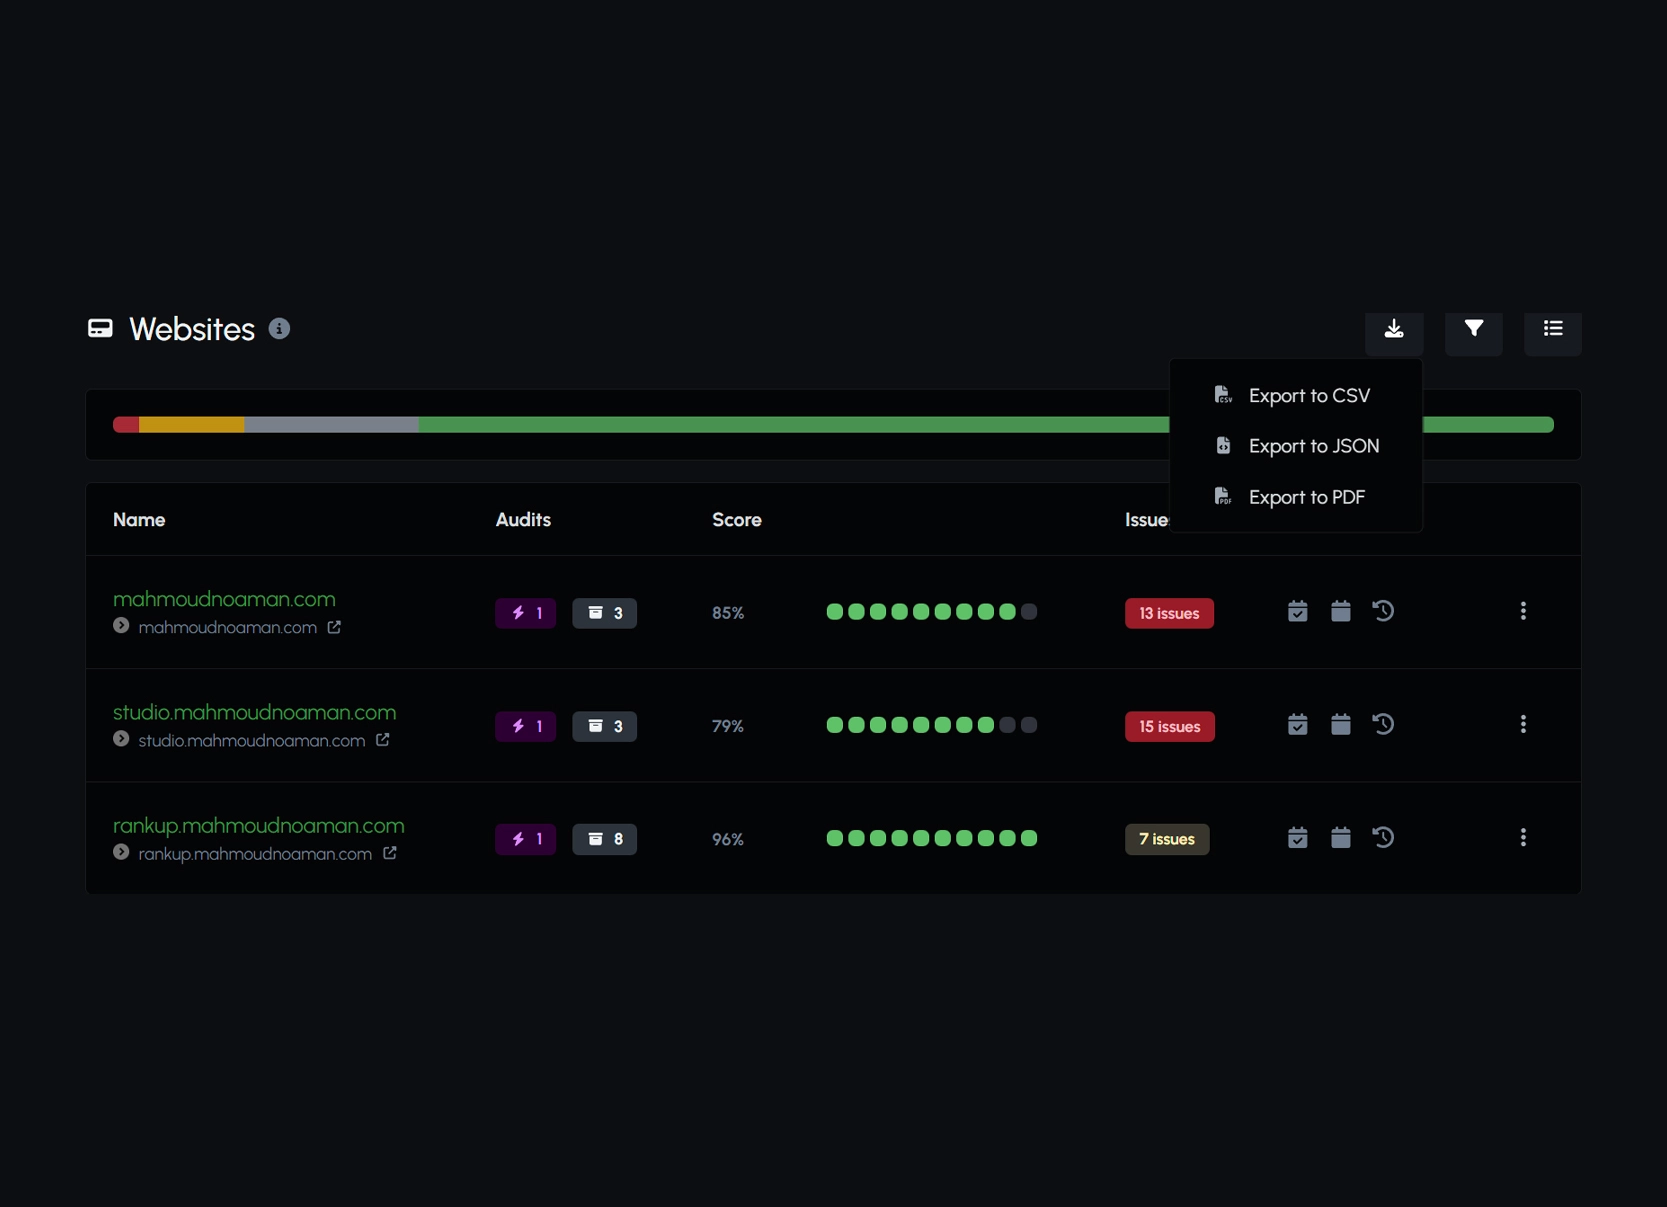Click the 96% score value
The image size is (1667, 1207).
pos(728,839)
